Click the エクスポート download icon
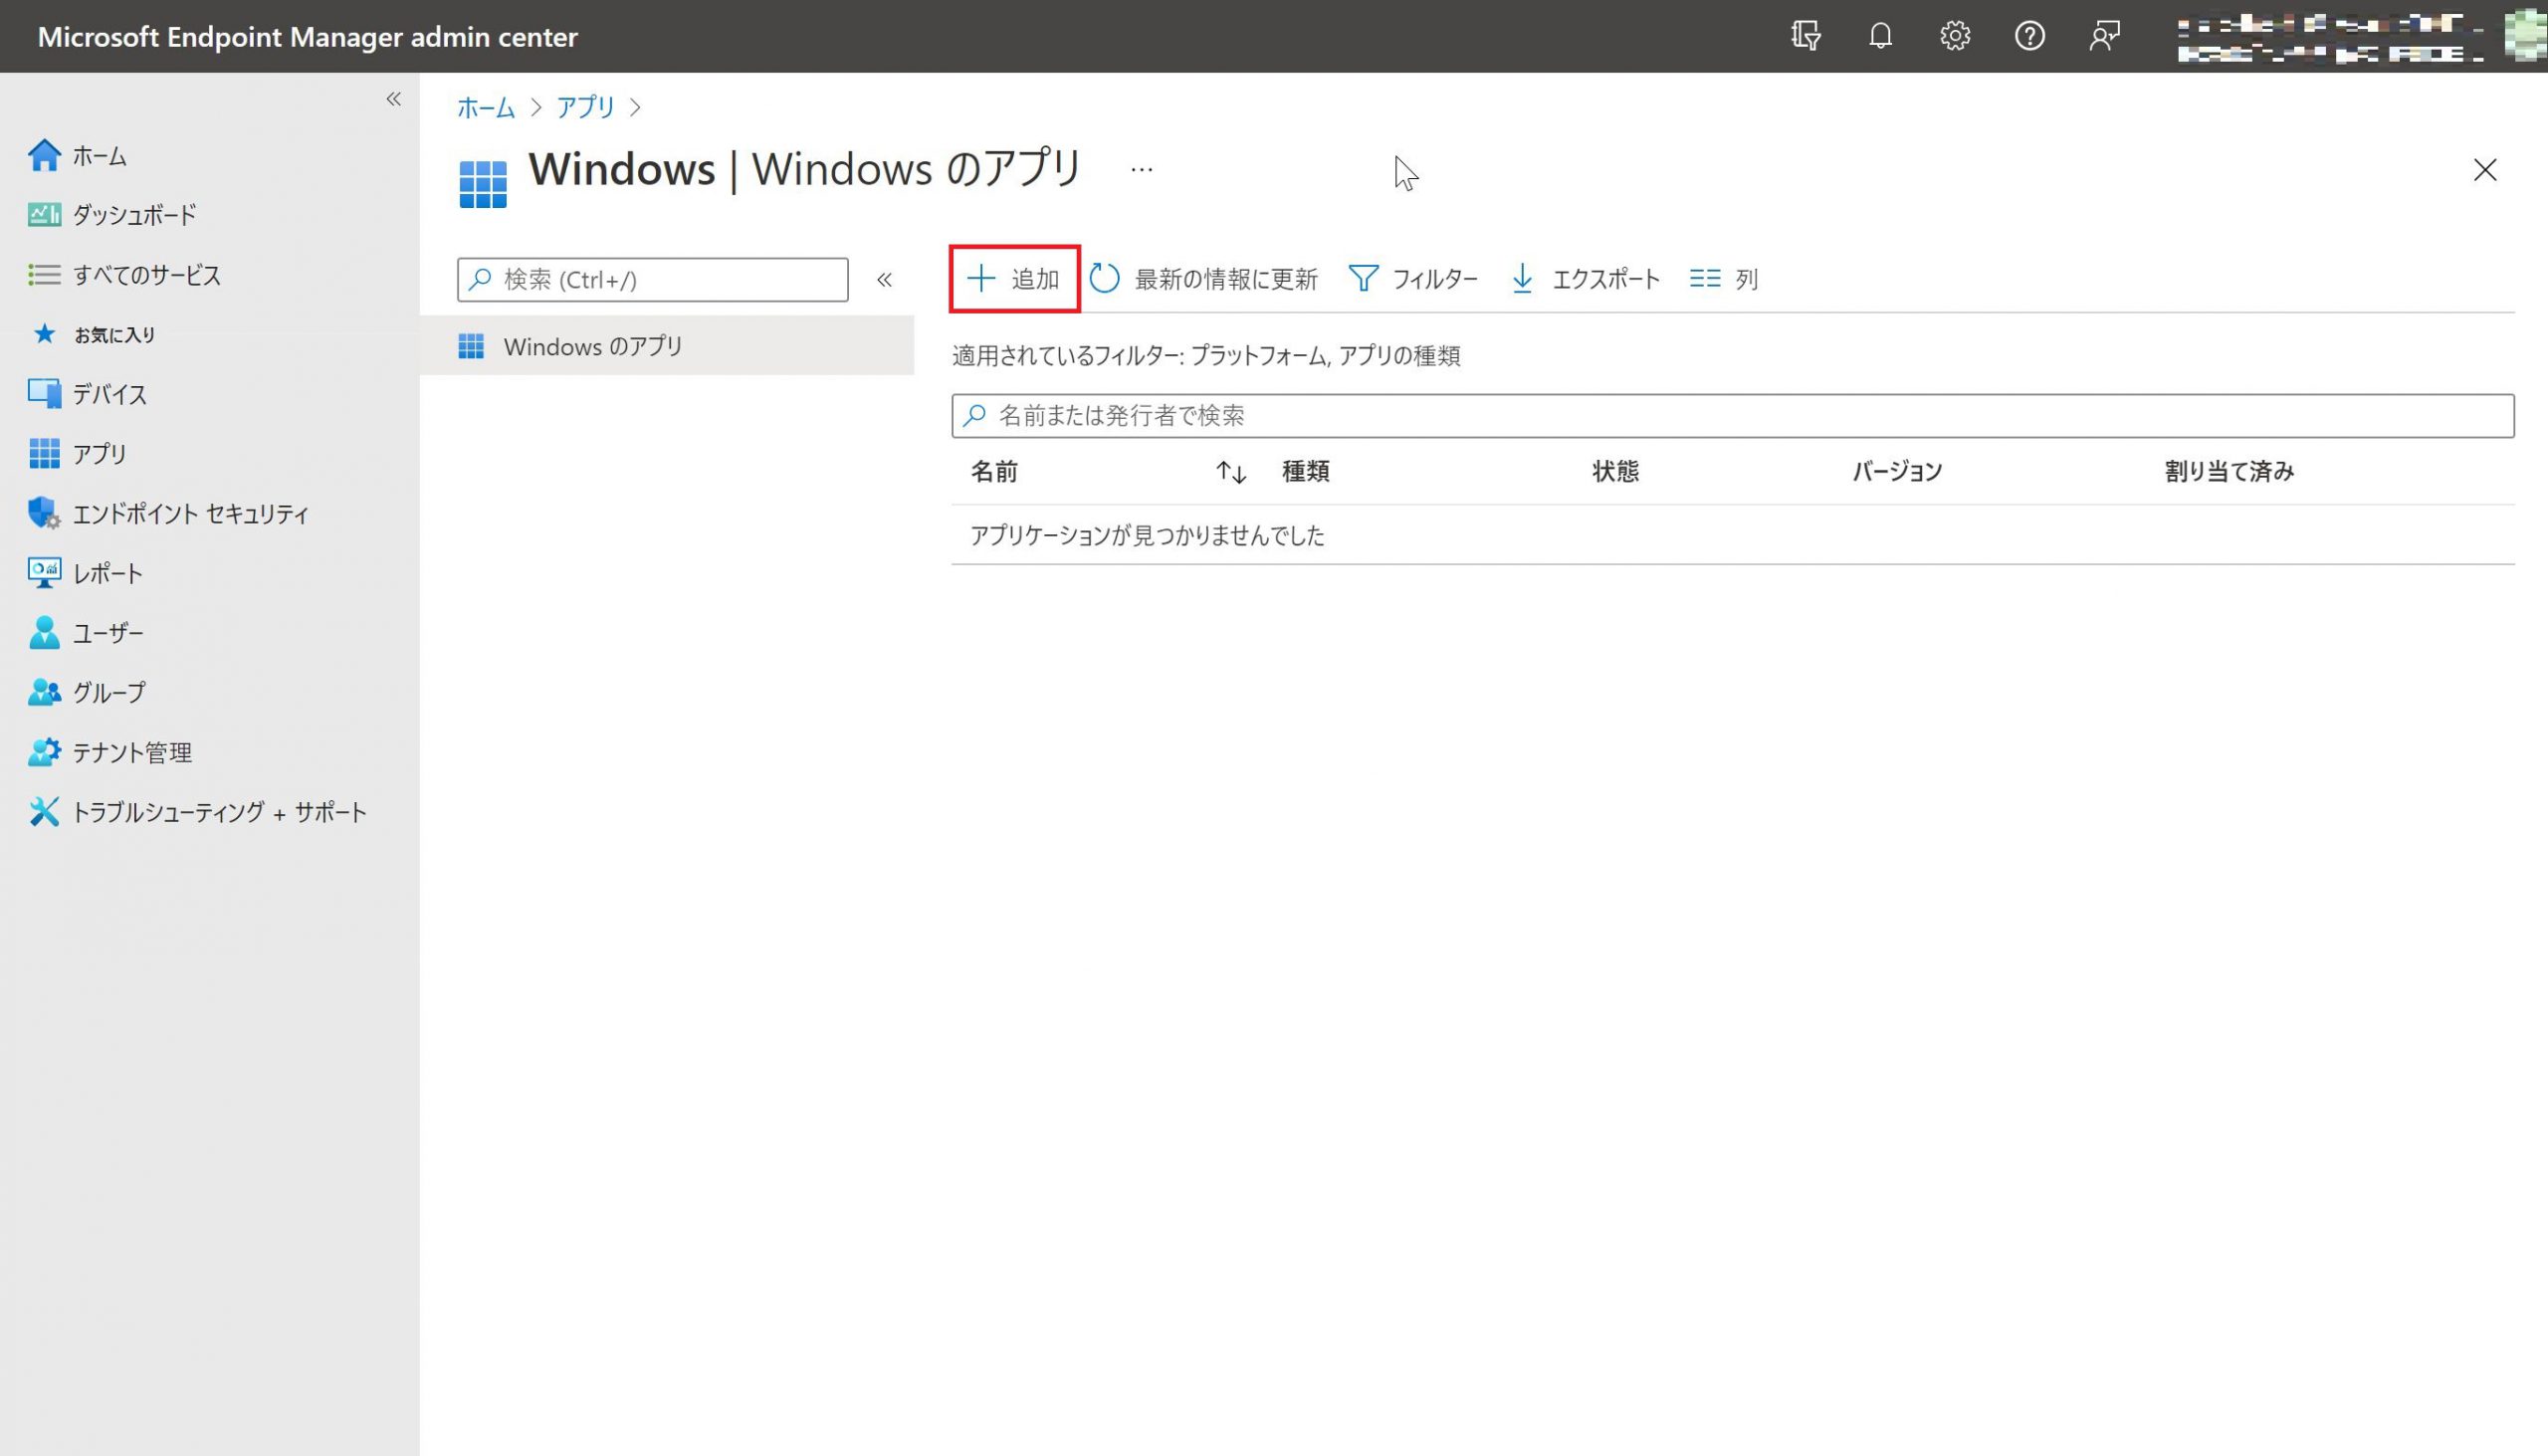 [1522, 278]
